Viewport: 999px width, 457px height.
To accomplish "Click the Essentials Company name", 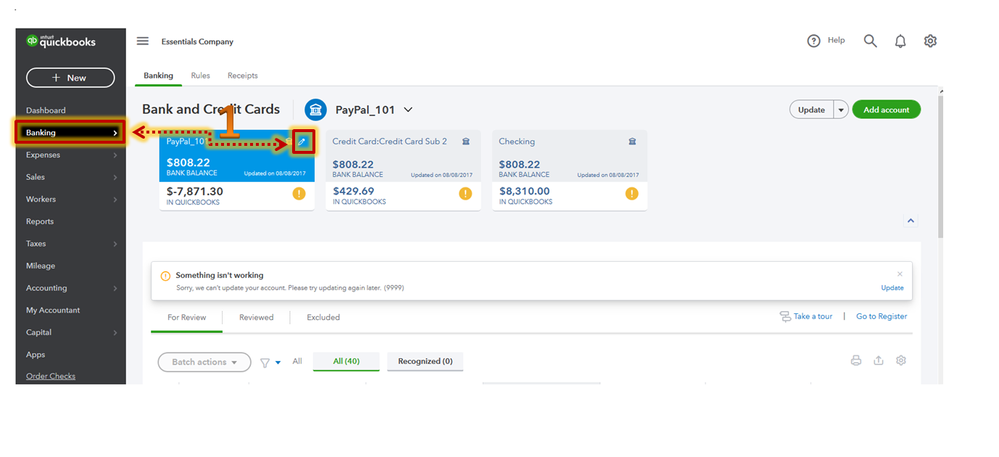I will pos(198,41).
